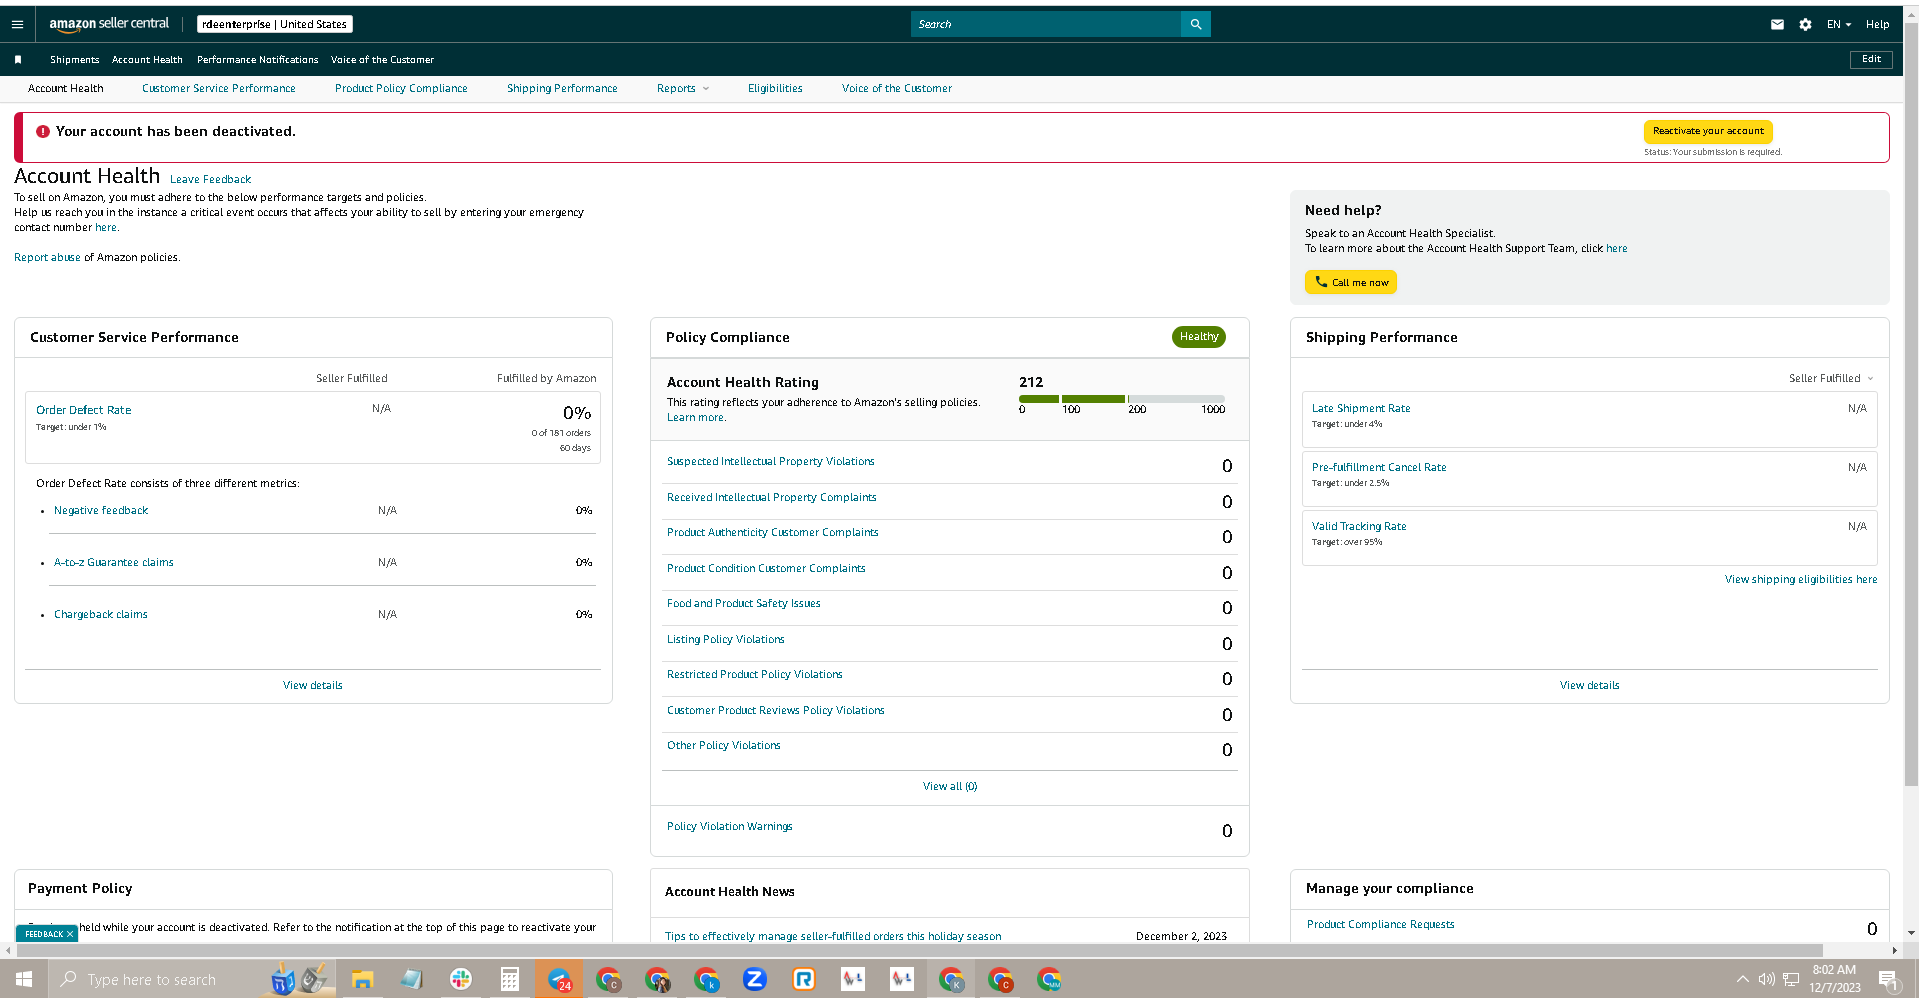Click the red deactivation alert icon
This screenshot has height=998, width=1919.
[x=43, y=131]
